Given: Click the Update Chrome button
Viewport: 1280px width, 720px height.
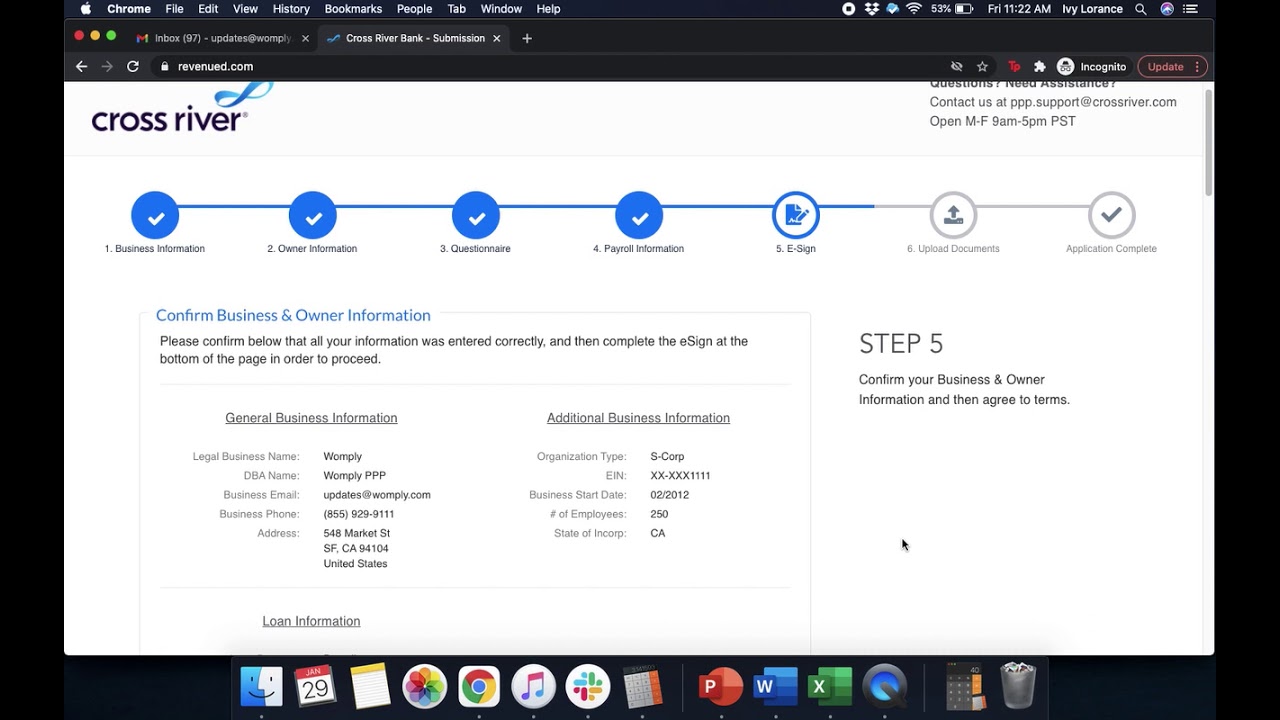Looking at the screenshot, I should (x=1173, y=66).
